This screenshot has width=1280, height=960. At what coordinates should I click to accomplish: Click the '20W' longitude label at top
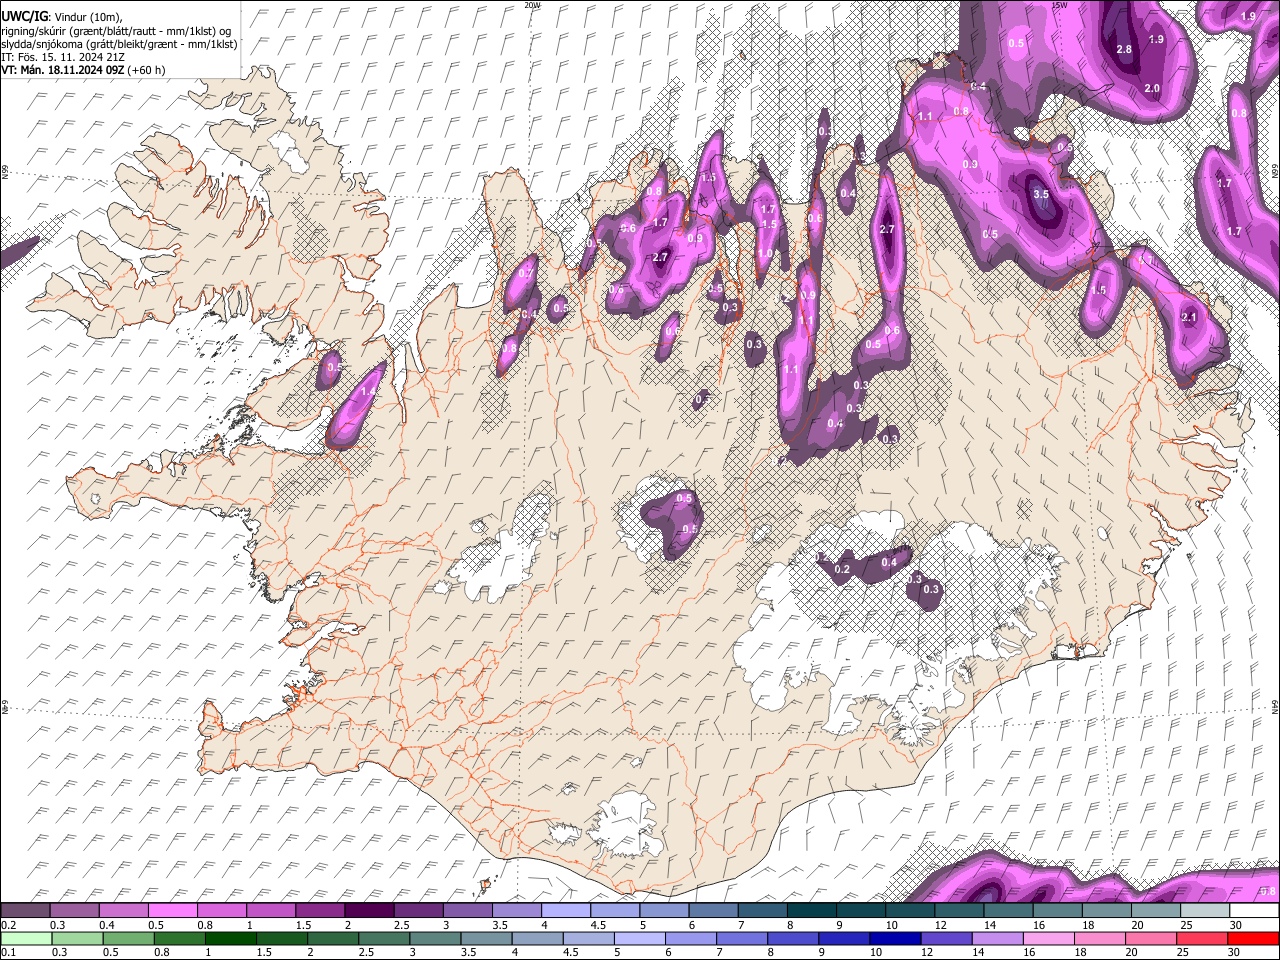coord(533,5)
